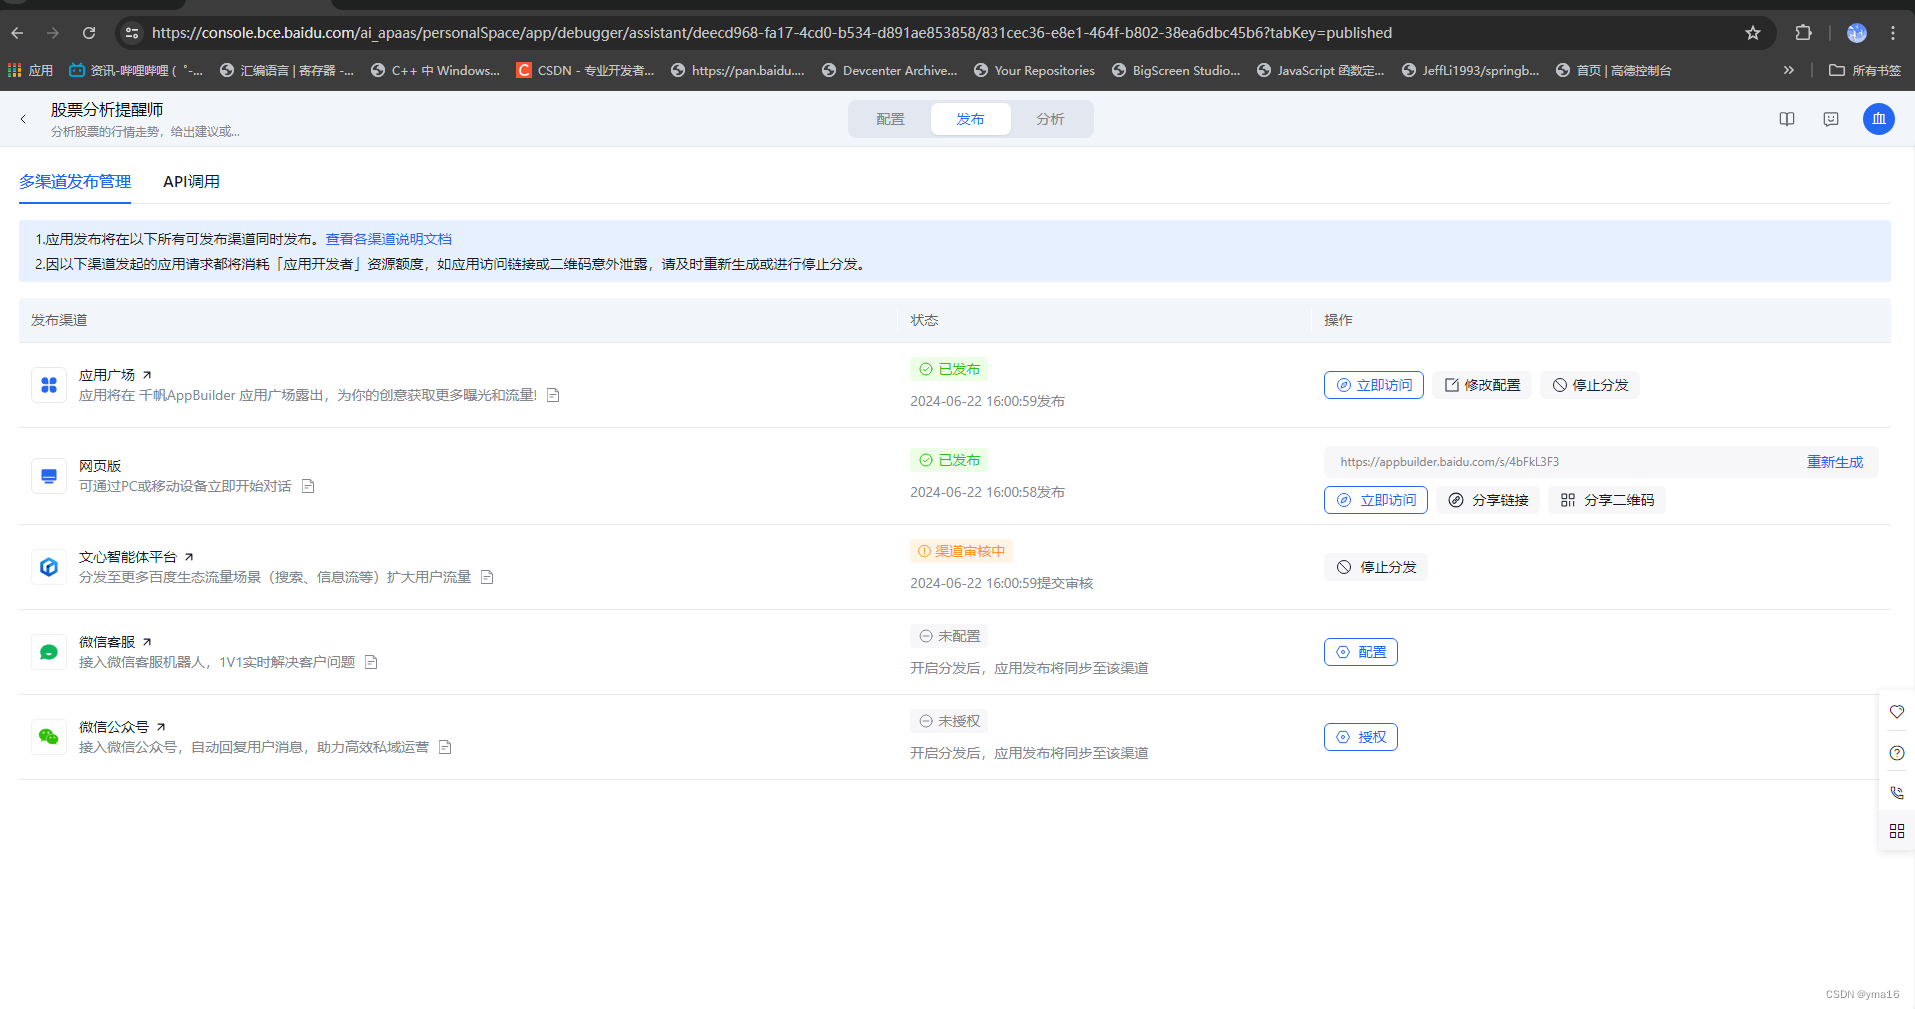This screenshot has height=1009, width=1915.
Task: Open the BigScreen Studio bookmark
Action: (1176, 70)
